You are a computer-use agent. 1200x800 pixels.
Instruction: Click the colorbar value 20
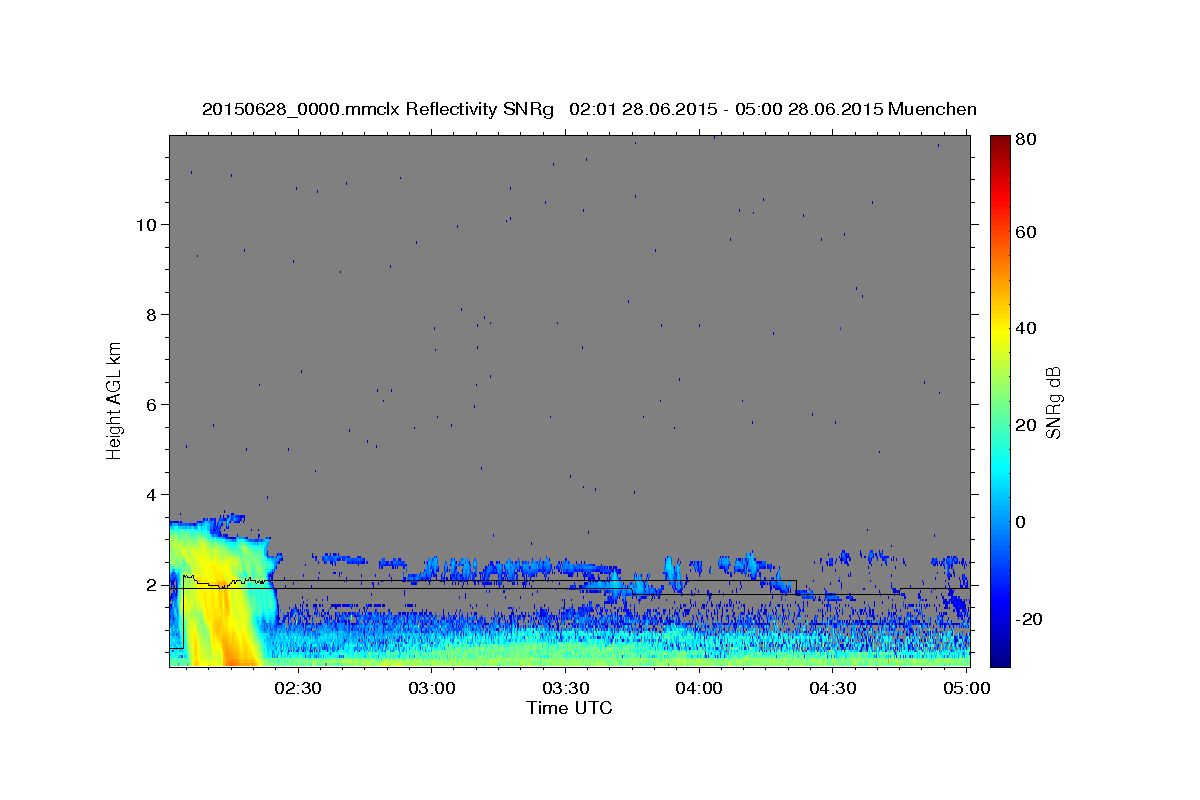coord(1024,426)
